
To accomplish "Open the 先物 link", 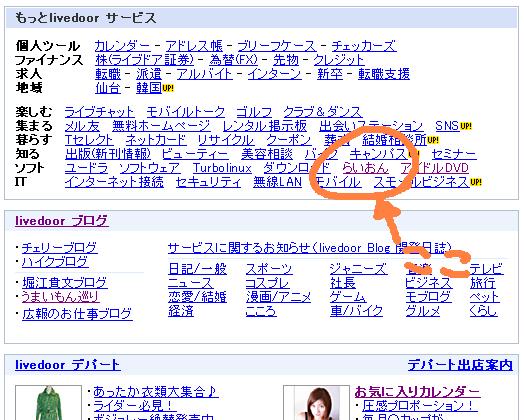I will (286, 60).
